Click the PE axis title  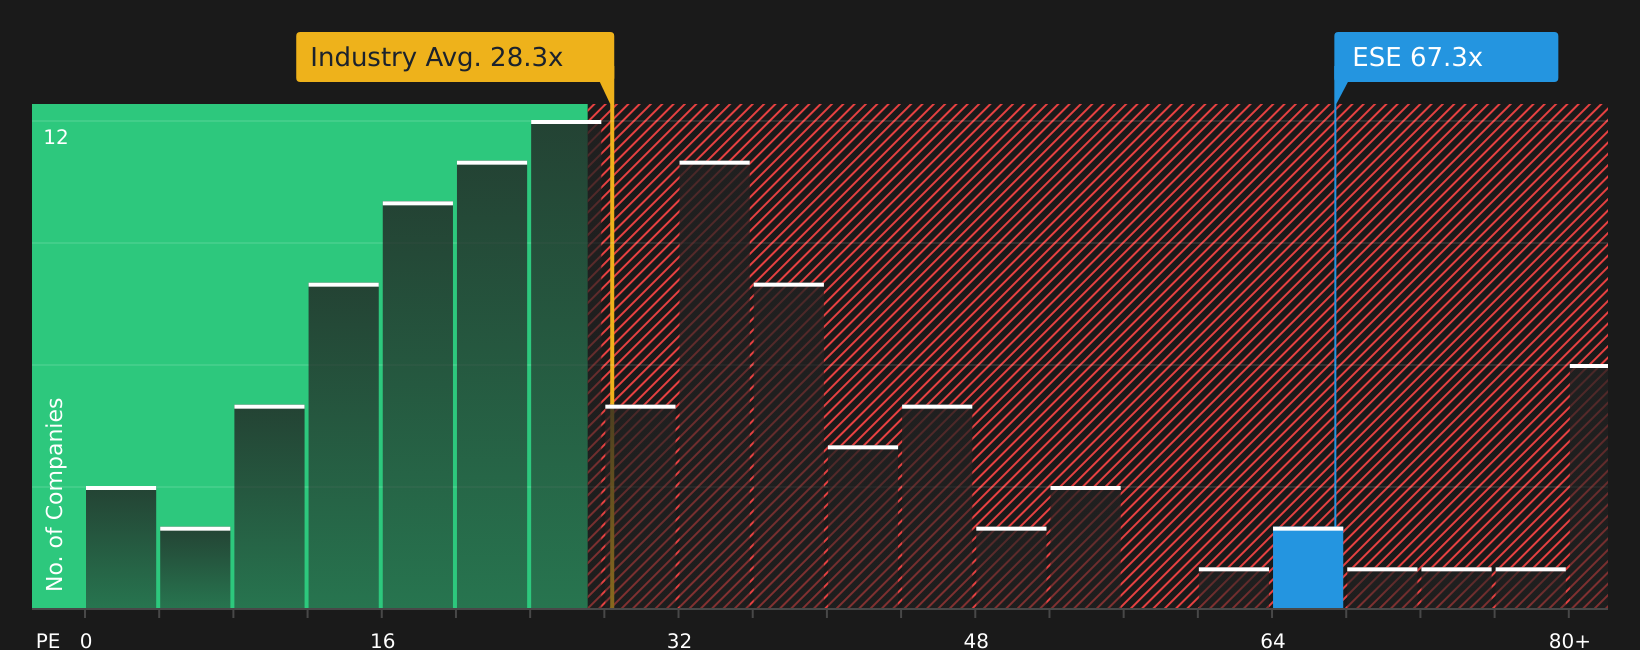(48, 641)
